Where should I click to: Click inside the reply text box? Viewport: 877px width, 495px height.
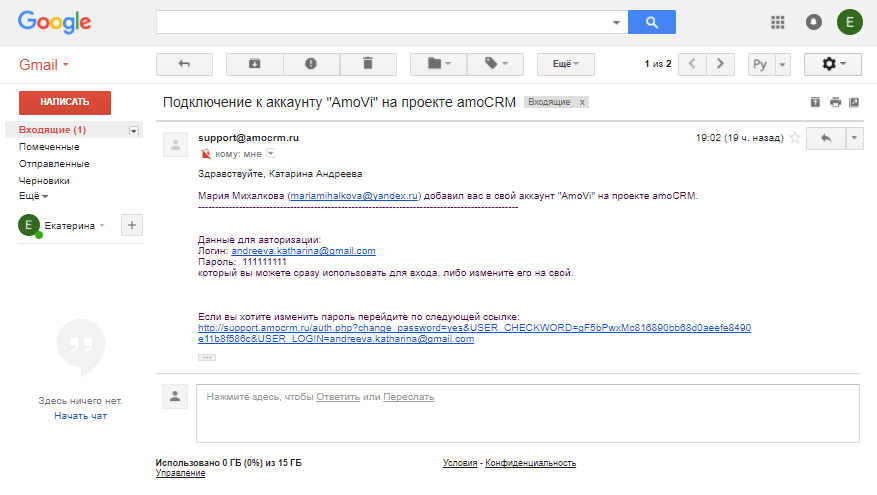527,412
